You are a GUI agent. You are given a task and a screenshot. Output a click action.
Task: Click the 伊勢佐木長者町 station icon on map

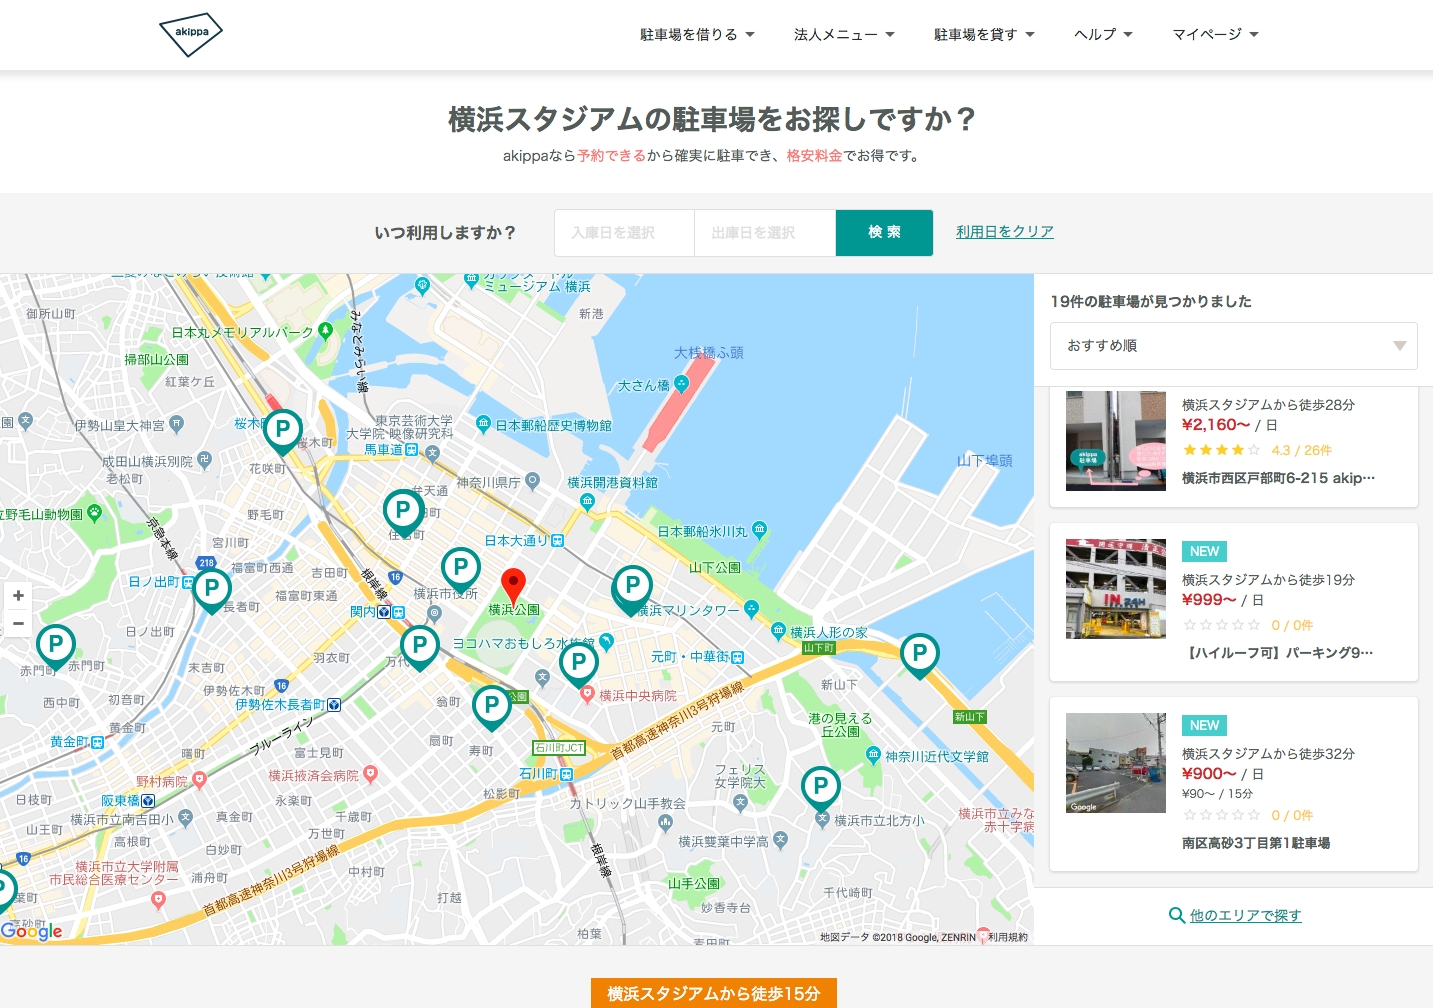pyautogui.click(x=334, y=705)
